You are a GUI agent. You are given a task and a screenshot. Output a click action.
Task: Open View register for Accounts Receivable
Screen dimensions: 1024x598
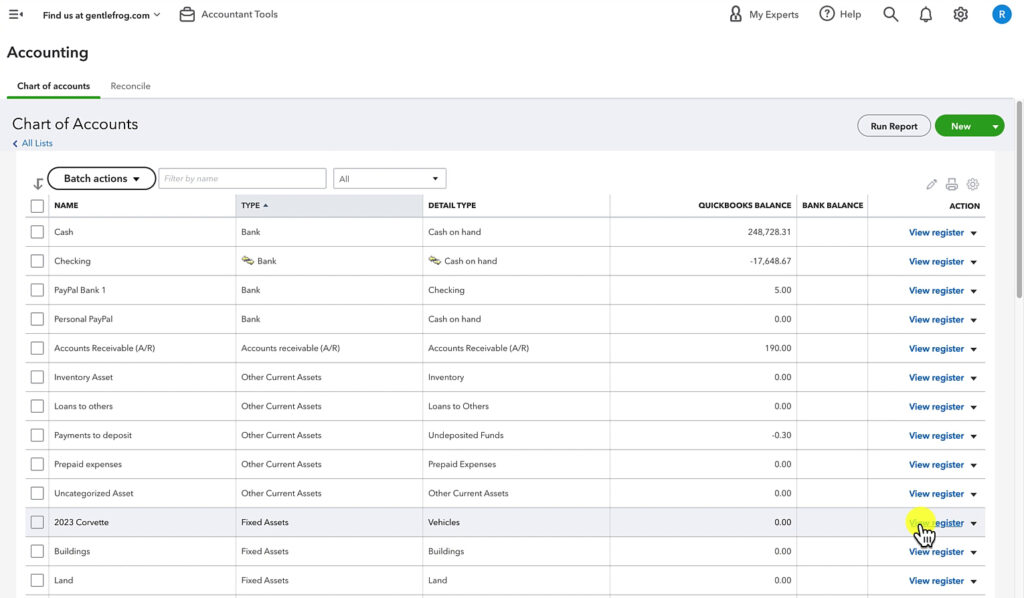pos(935,348)
